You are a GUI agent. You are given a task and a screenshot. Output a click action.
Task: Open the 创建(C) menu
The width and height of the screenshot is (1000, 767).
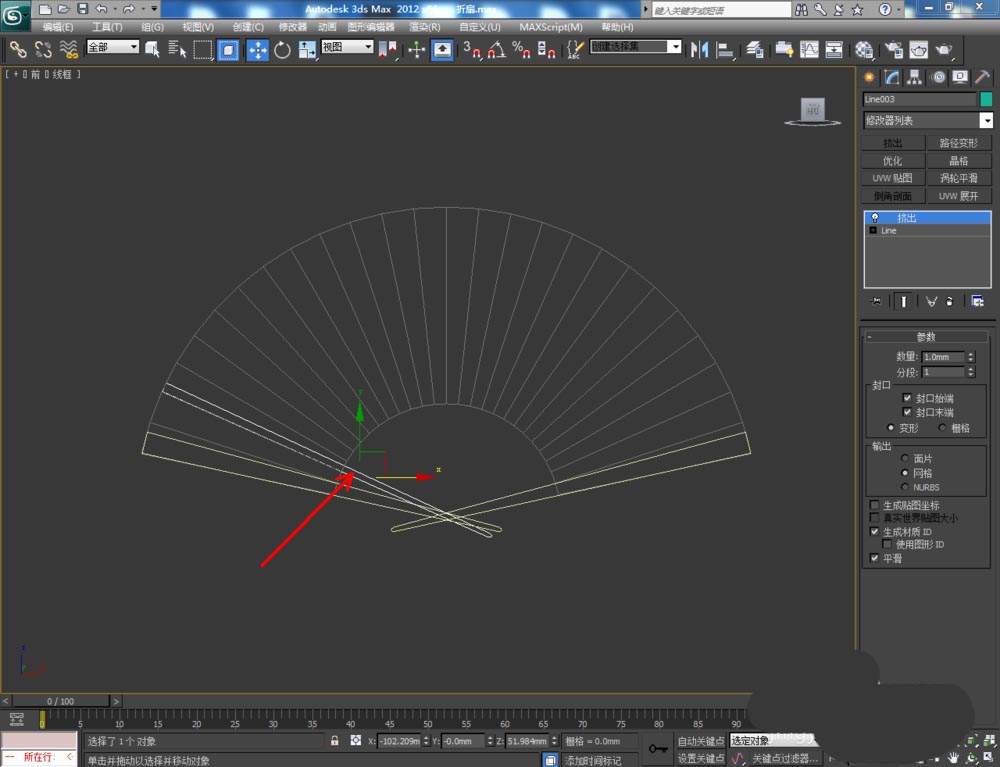(x=248, y=27)
